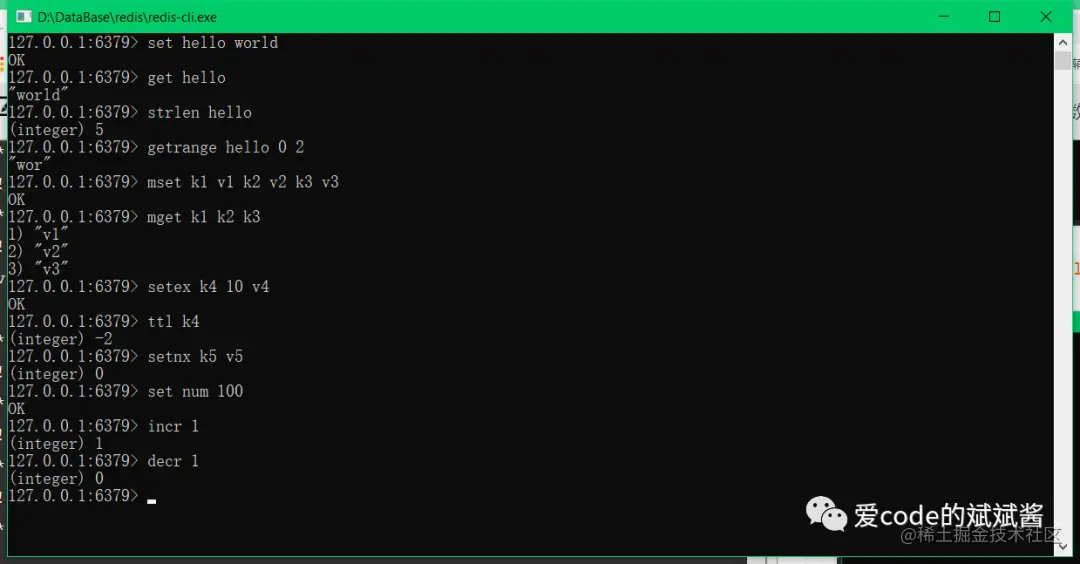This screenshot has height=564, width=1080.
Task: Click the "set num 100" command line
Action: pos(126,391)
